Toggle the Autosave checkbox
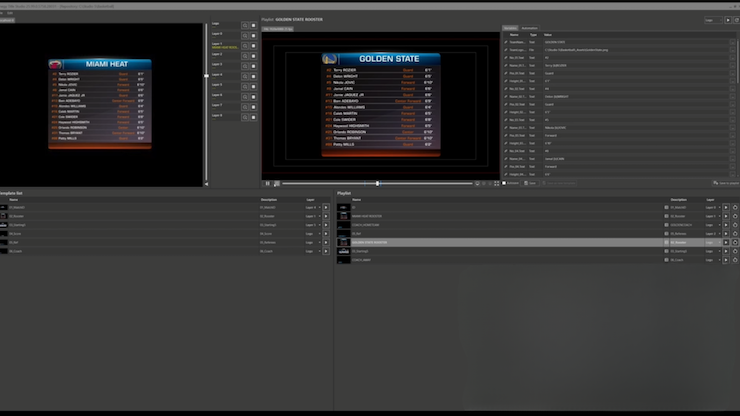 tap(504, 183)
